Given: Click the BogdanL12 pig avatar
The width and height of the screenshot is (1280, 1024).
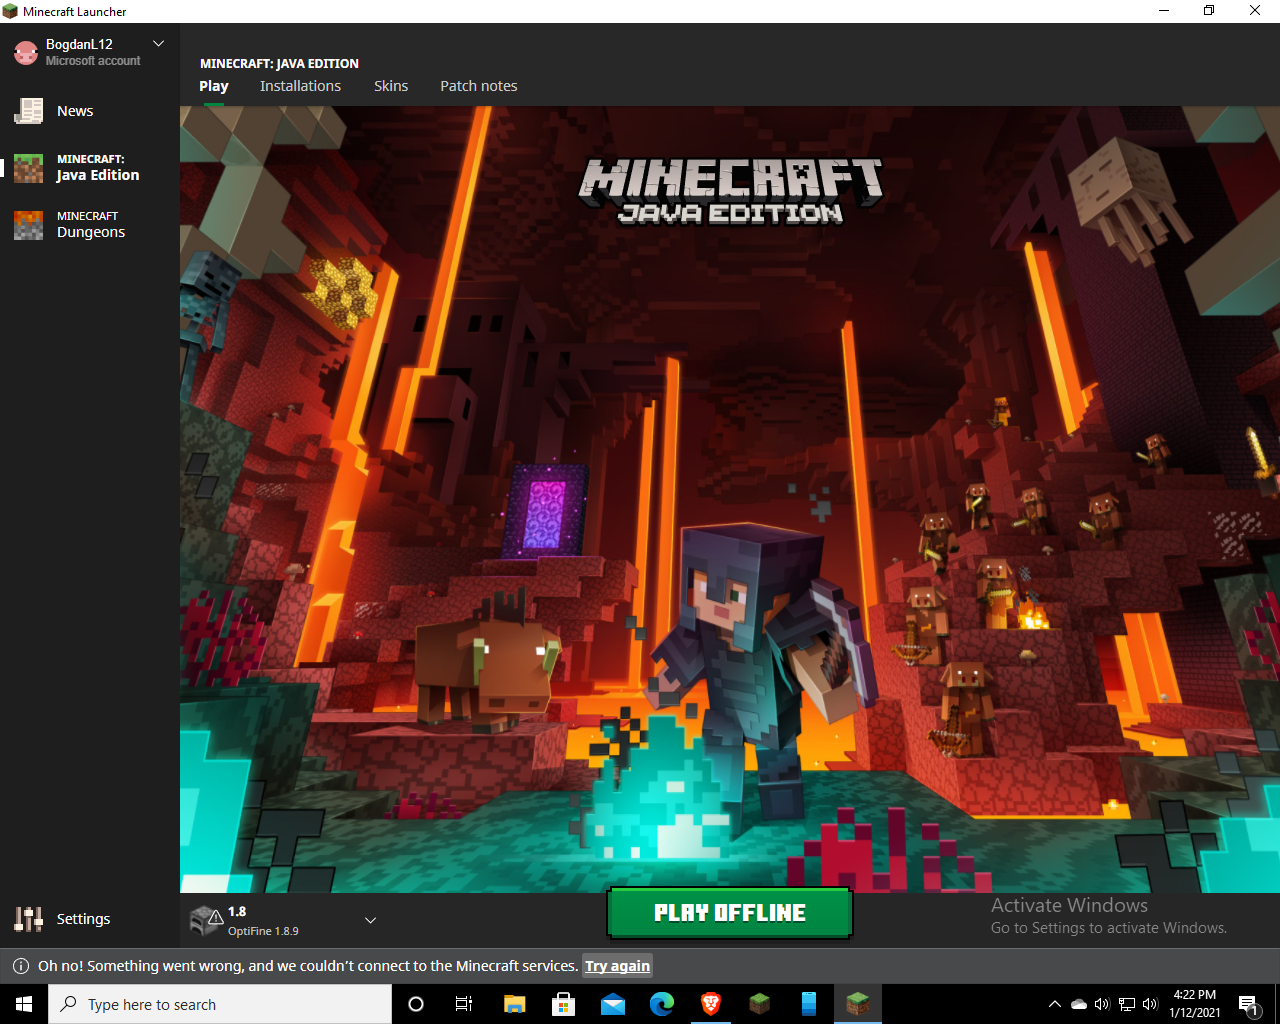Looking at the screenshot, I should 26,52.
